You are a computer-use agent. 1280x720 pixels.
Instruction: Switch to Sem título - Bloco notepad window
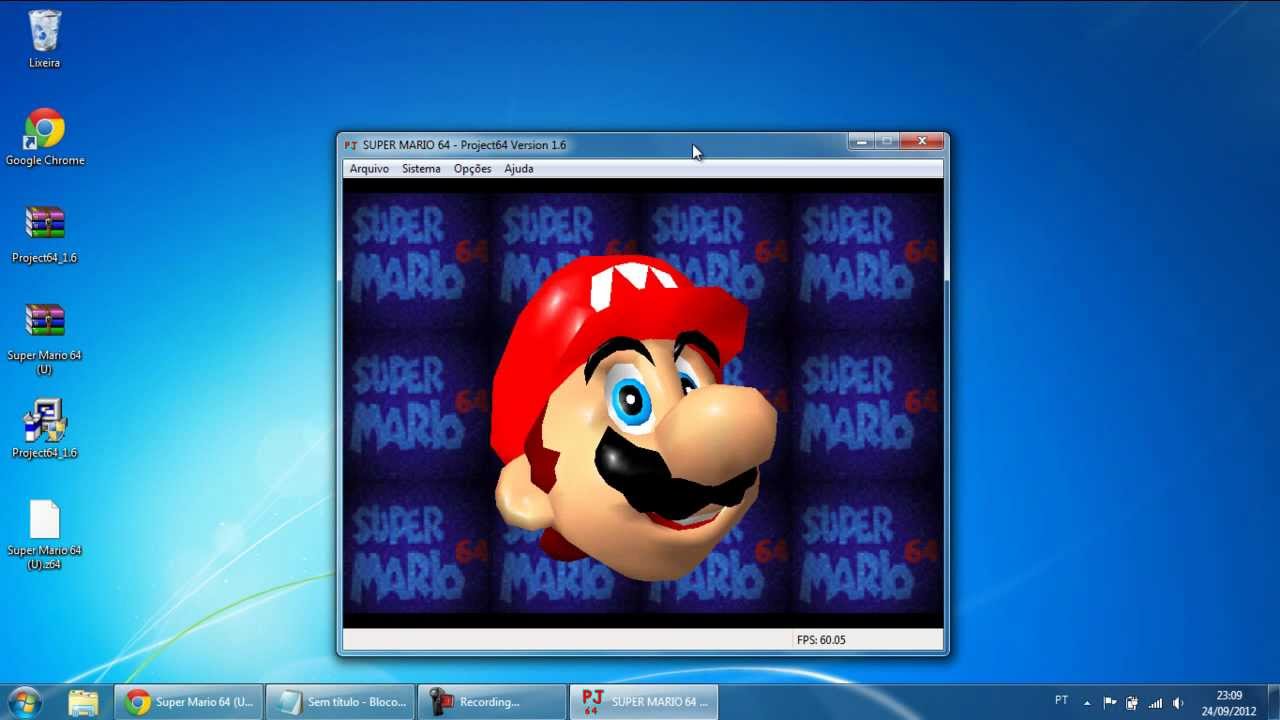[341, 702]
